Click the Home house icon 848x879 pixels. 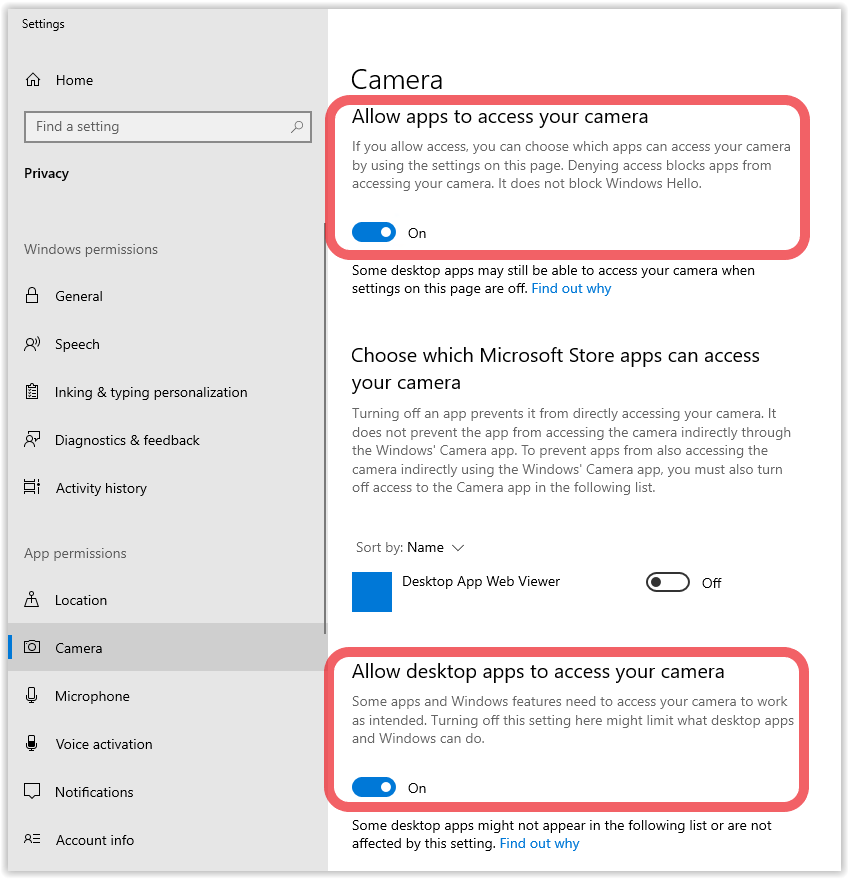[x=33, y=80]
